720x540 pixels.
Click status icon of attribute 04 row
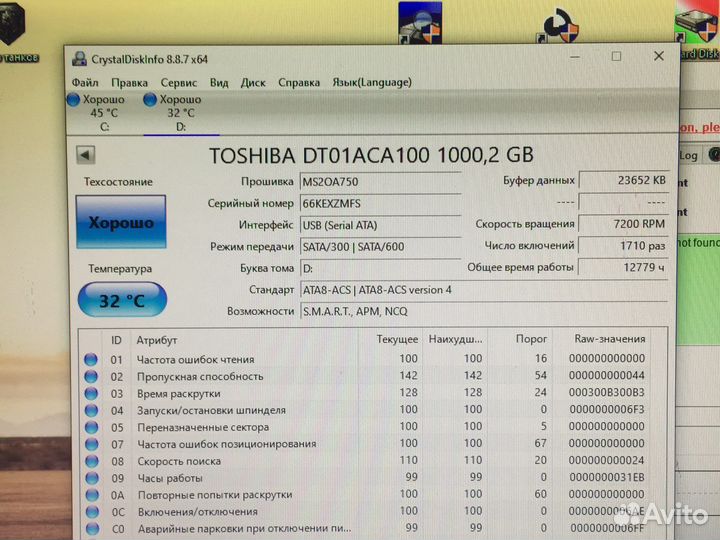coord(91,410)
